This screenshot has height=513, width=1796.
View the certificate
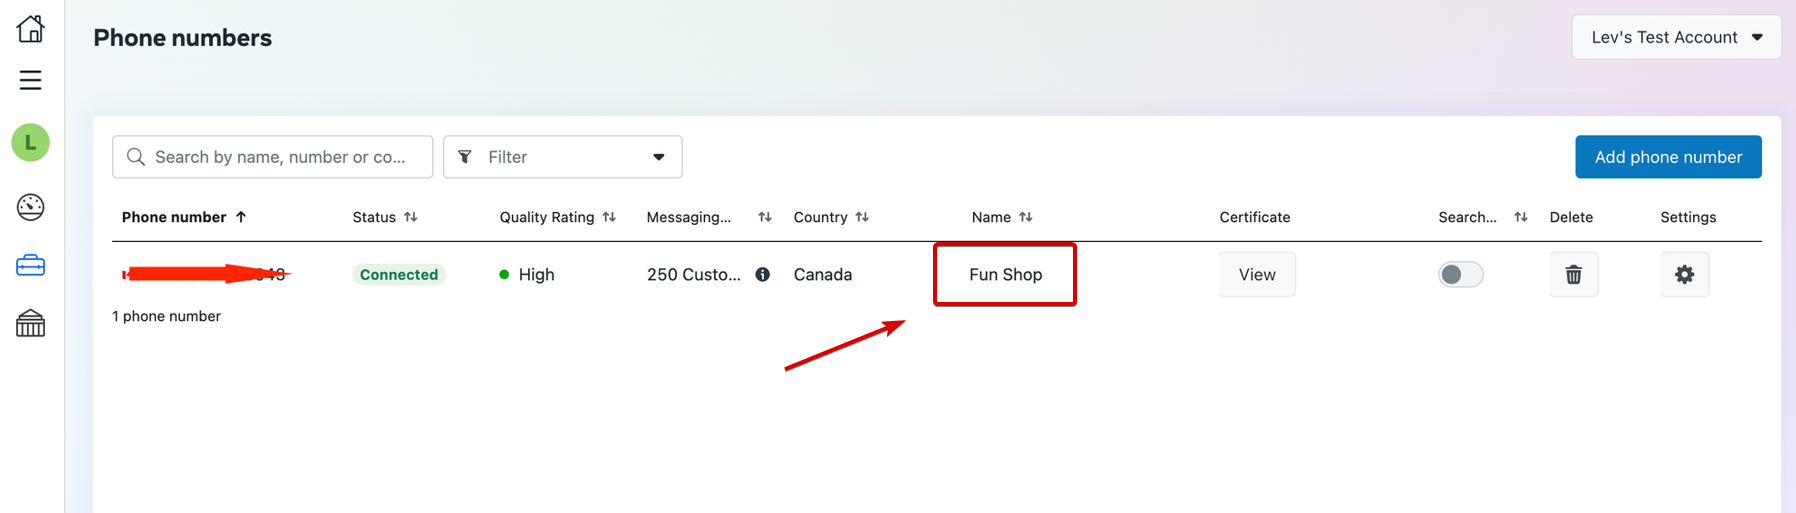click(x=1257, y=274)
